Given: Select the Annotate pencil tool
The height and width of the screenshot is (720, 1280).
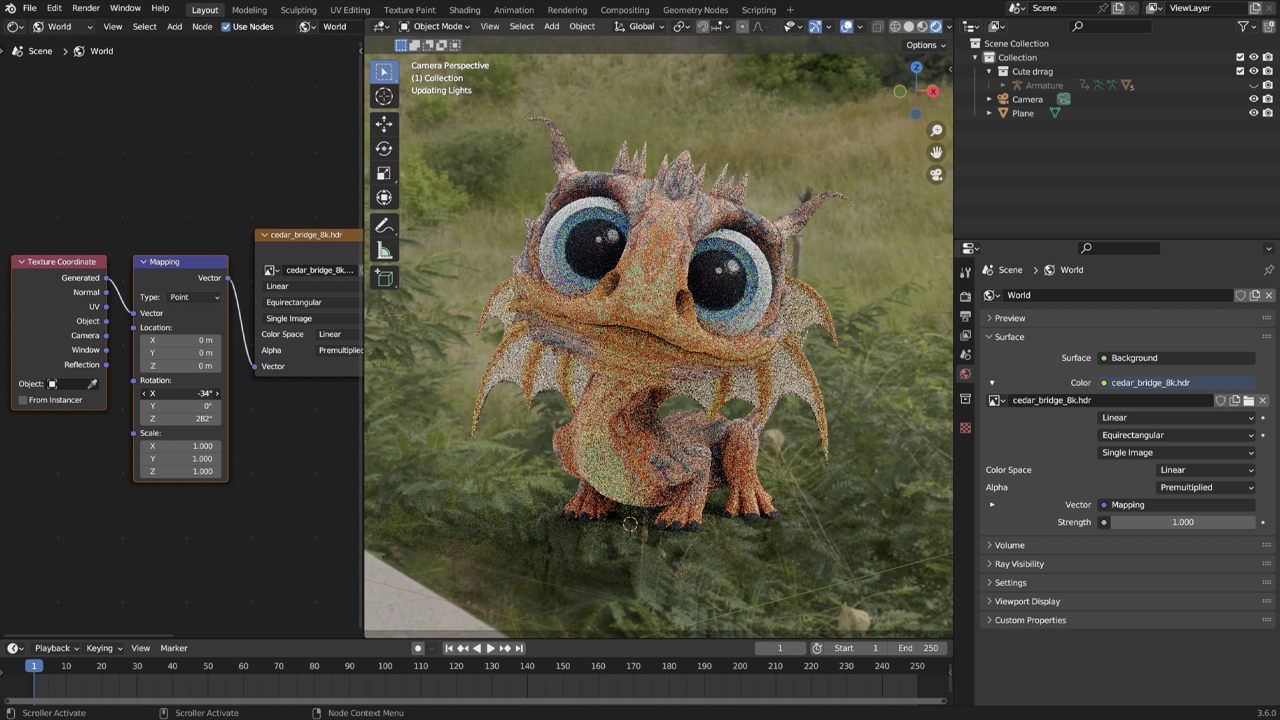Looking at the screenshot, I should point(384,226).
